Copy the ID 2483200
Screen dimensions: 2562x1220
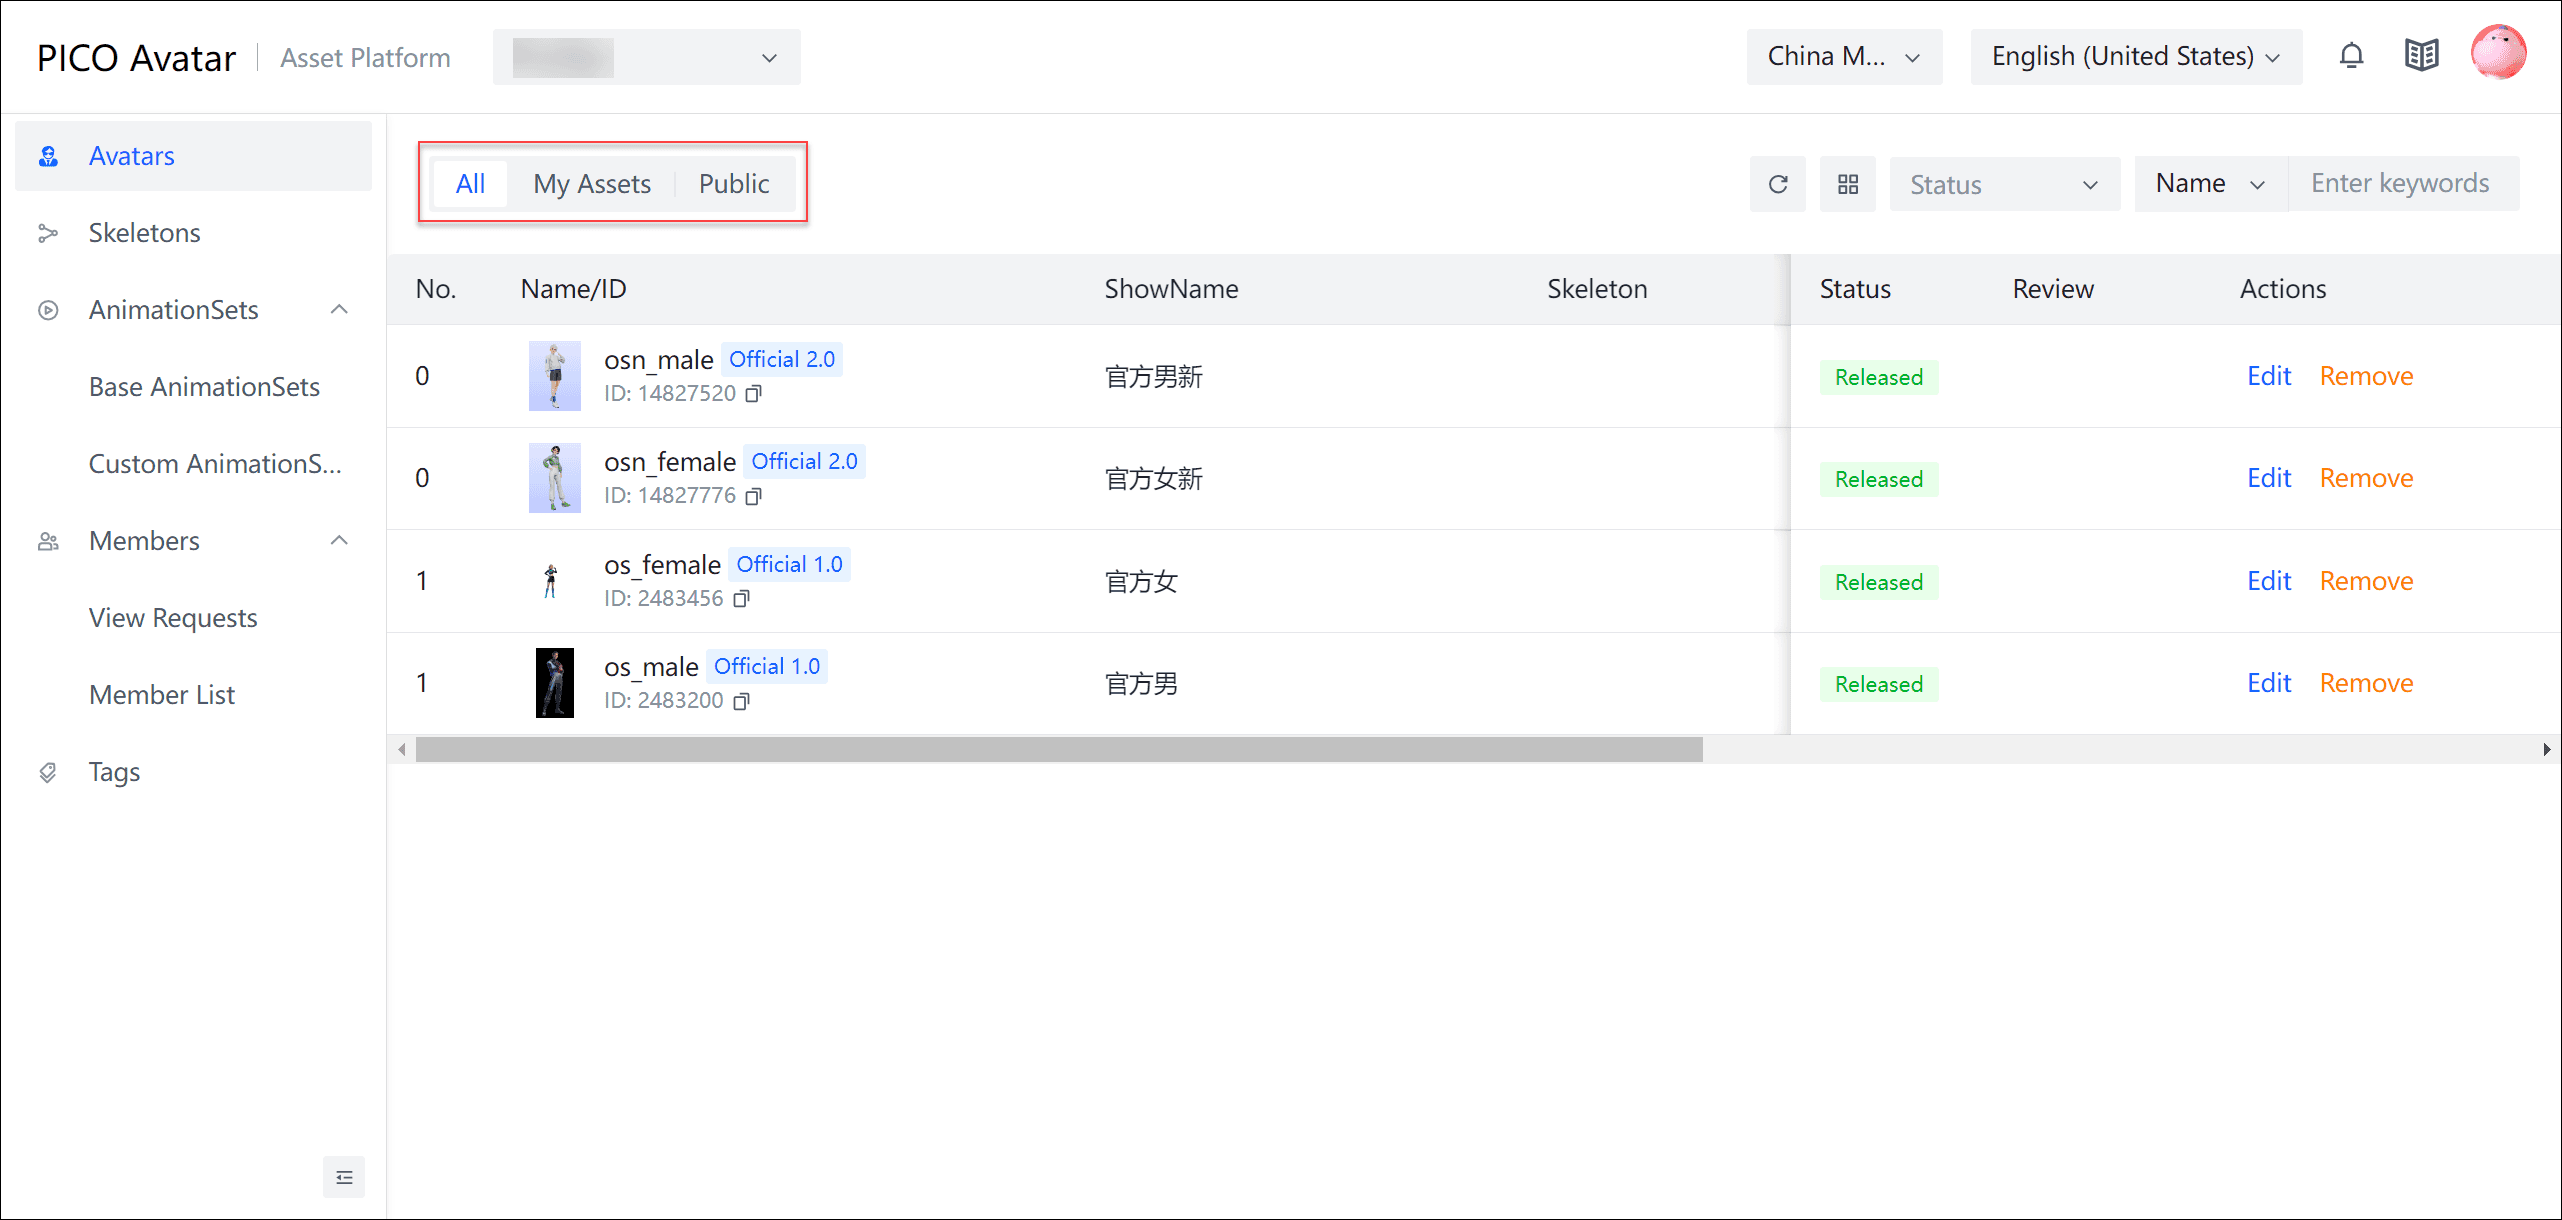741,701
